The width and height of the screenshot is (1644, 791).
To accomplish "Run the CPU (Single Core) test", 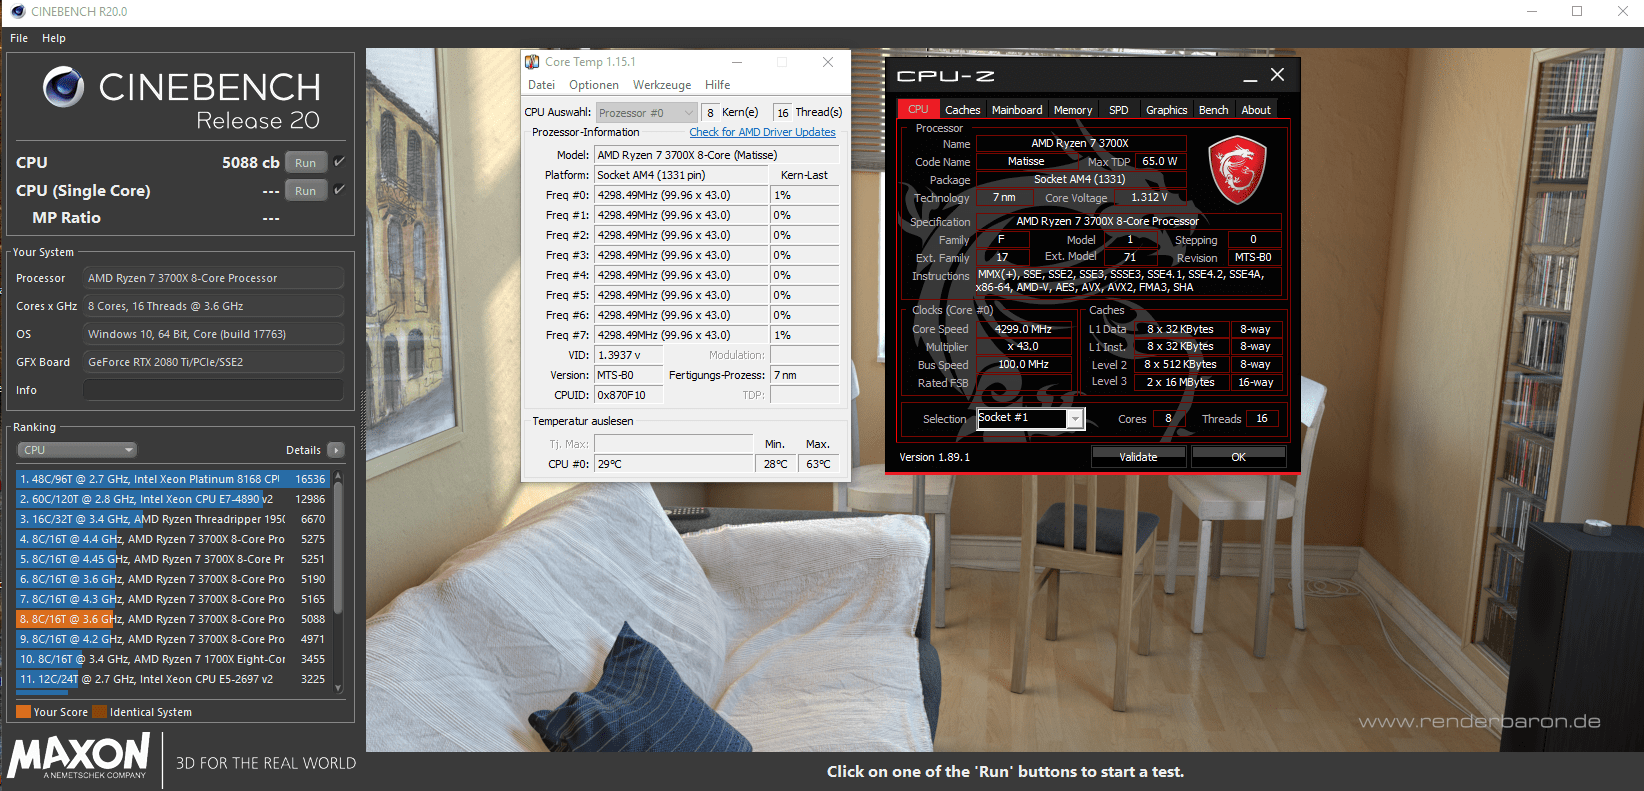I will coord(306,191).
